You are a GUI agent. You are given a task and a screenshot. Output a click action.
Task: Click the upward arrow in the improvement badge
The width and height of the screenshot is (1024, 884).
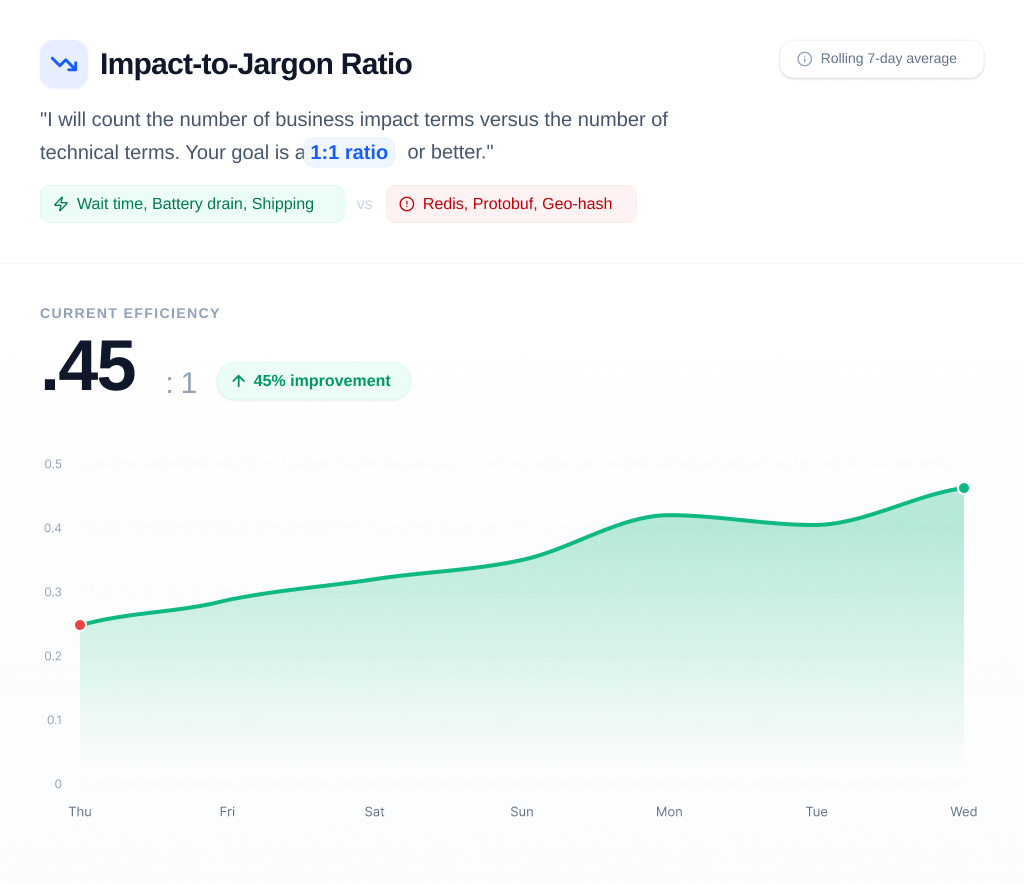point(239,381)
